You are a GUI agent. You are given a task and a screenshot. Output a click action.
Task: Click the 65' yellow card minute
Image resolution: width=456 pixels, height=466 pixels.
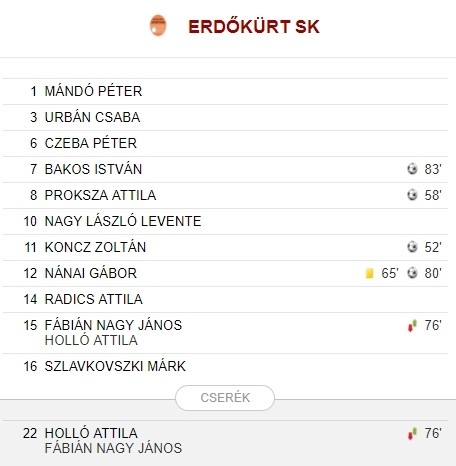click(x=390, y=273)
